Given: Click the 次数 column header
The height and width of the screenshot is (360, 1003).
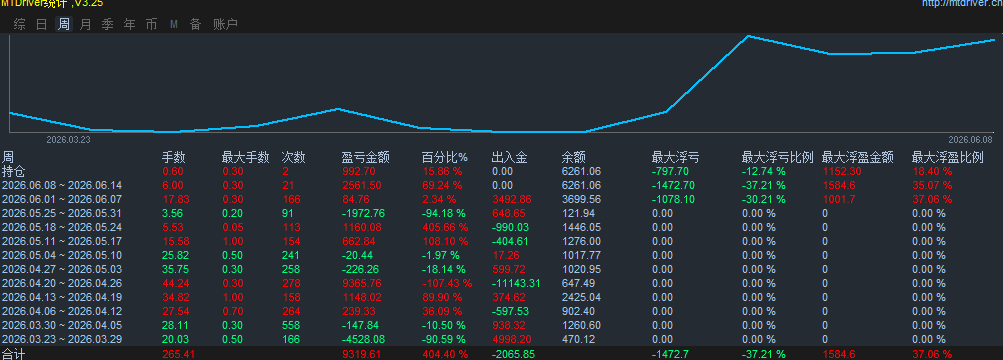Looking at the screenshot, I should [294, 157].
